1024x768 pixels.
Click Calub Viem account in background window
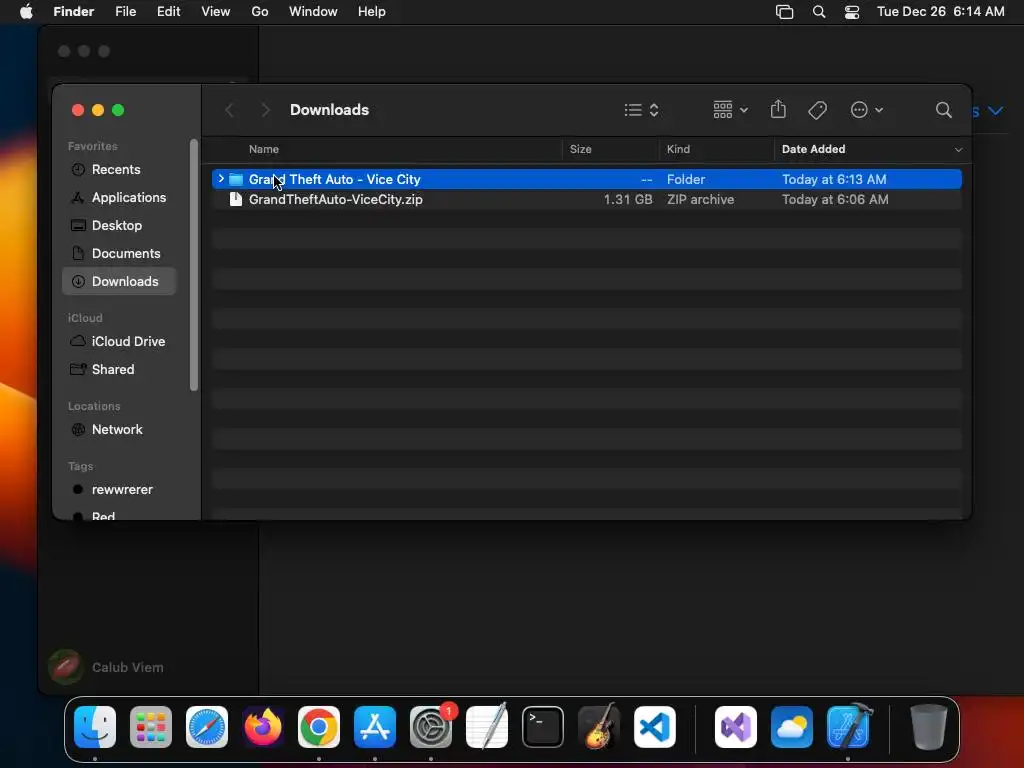pyautogui.click(x=106, y=667)
